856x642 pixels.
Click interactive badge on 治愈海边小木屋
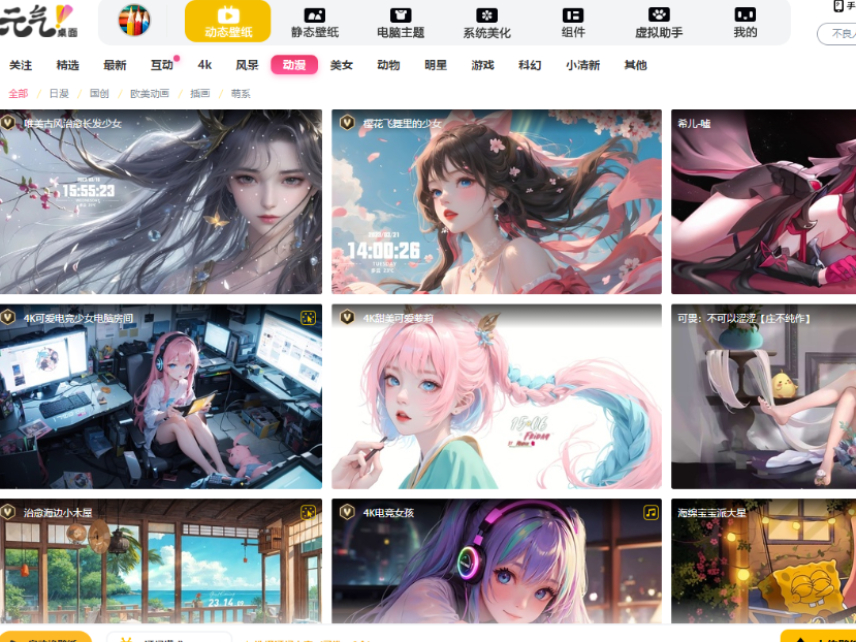pyautogui.click(x=308, y=512)
